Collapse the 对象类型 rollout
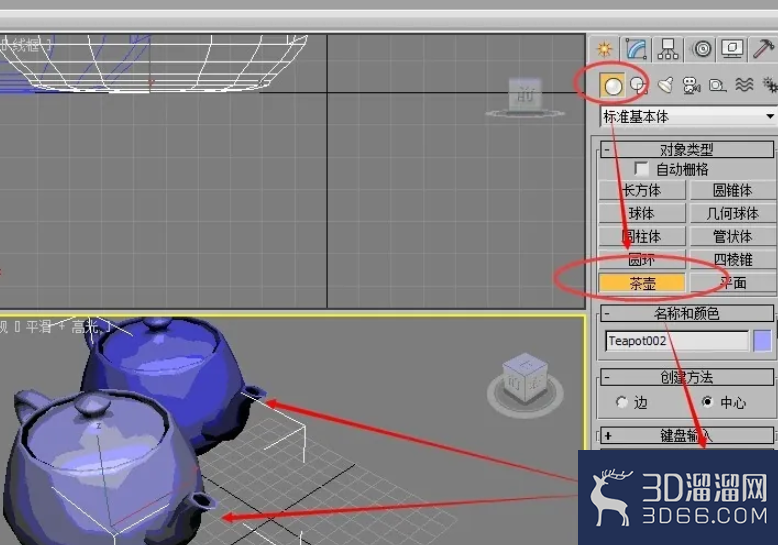Viewport: 778px width, 545px height. pos(687,149)
